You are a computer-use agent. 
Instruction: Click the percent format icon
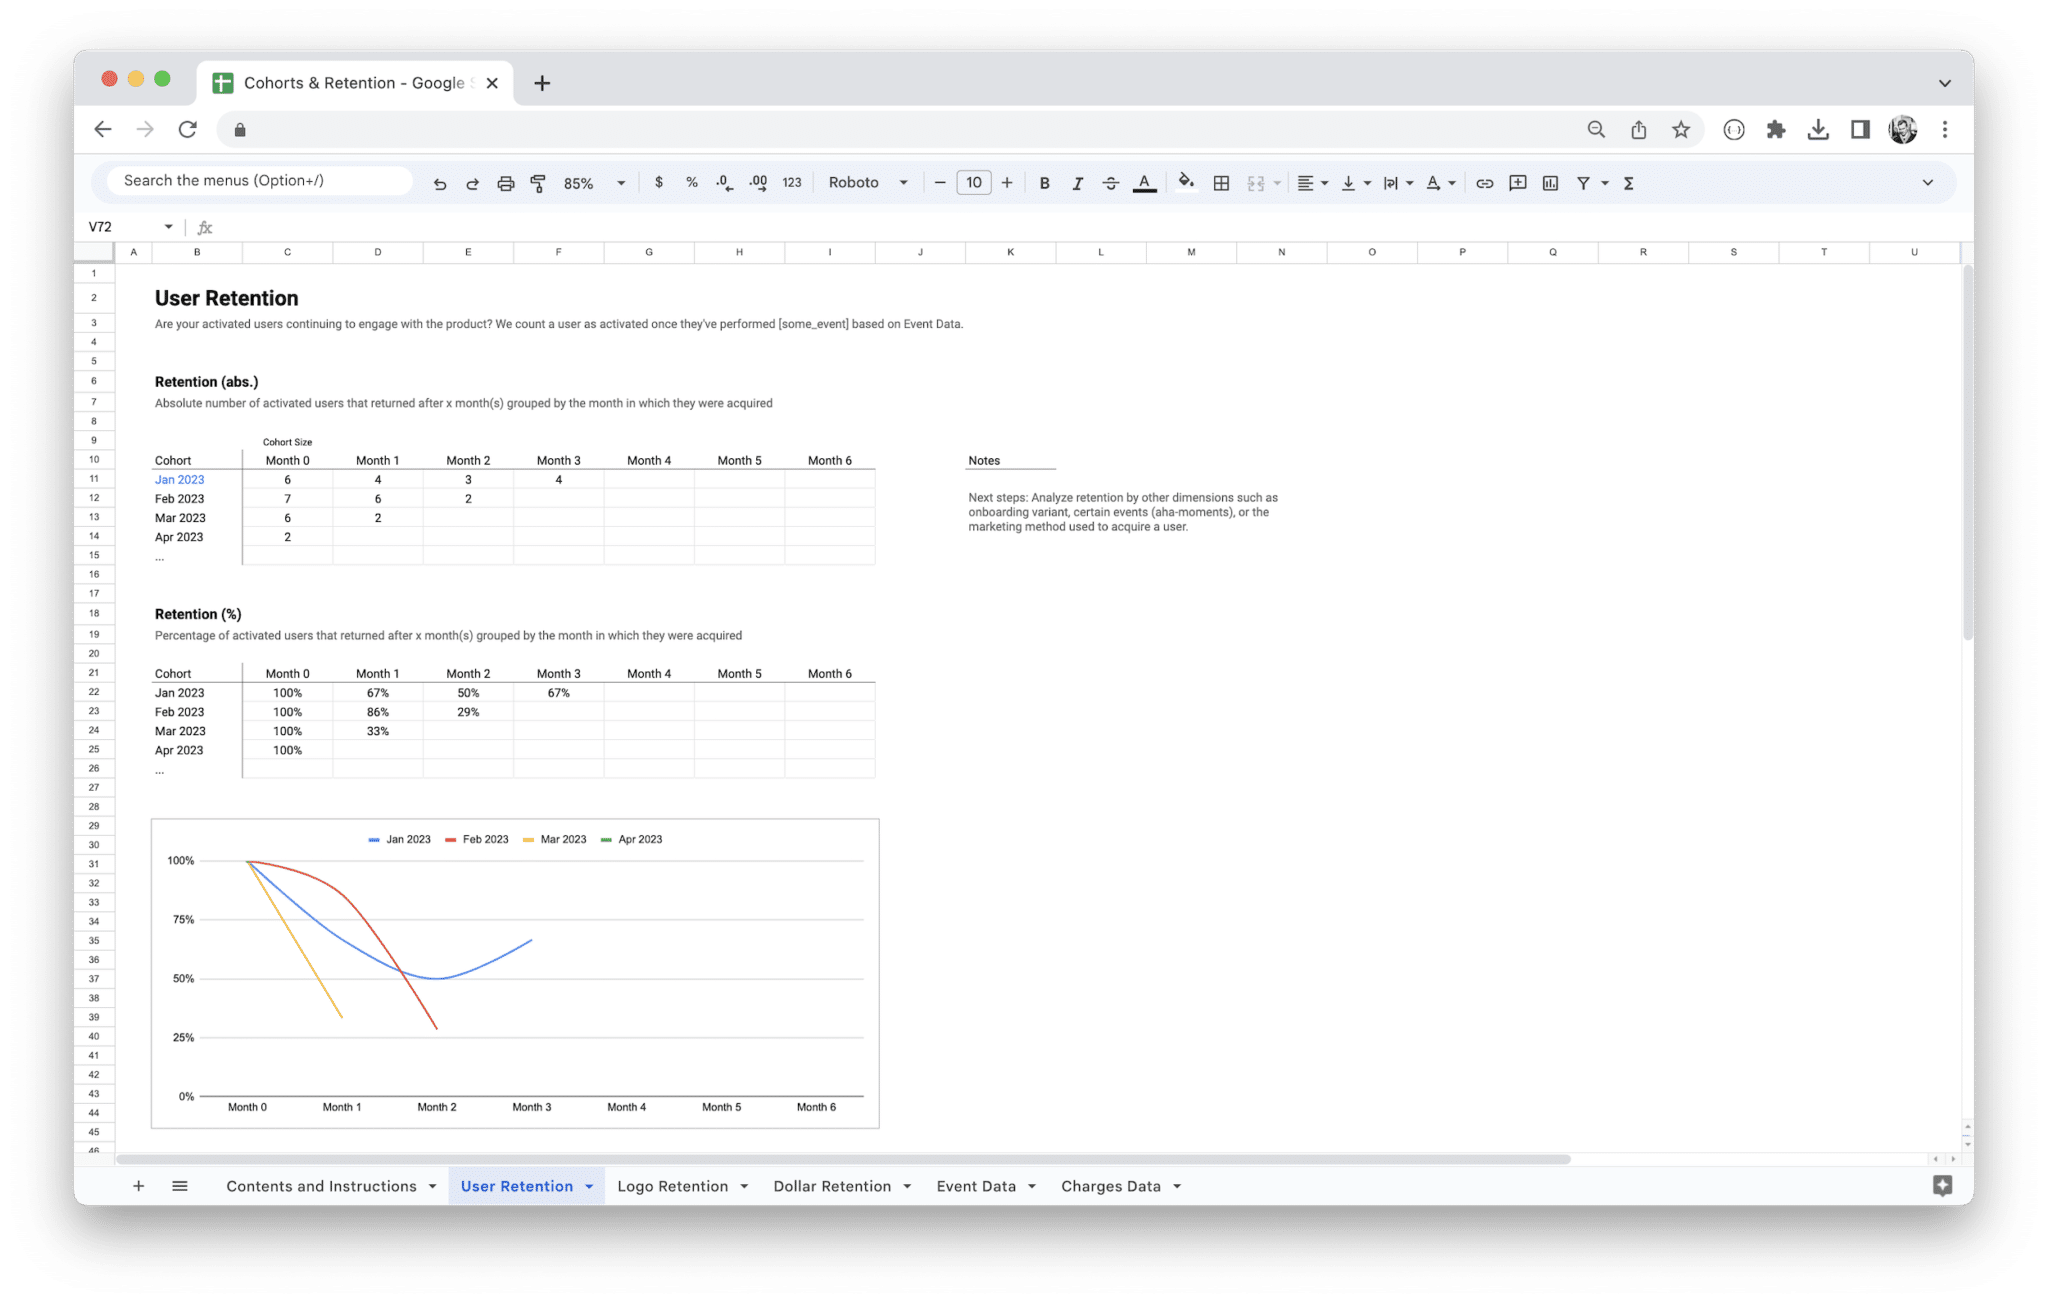(691, 183)
